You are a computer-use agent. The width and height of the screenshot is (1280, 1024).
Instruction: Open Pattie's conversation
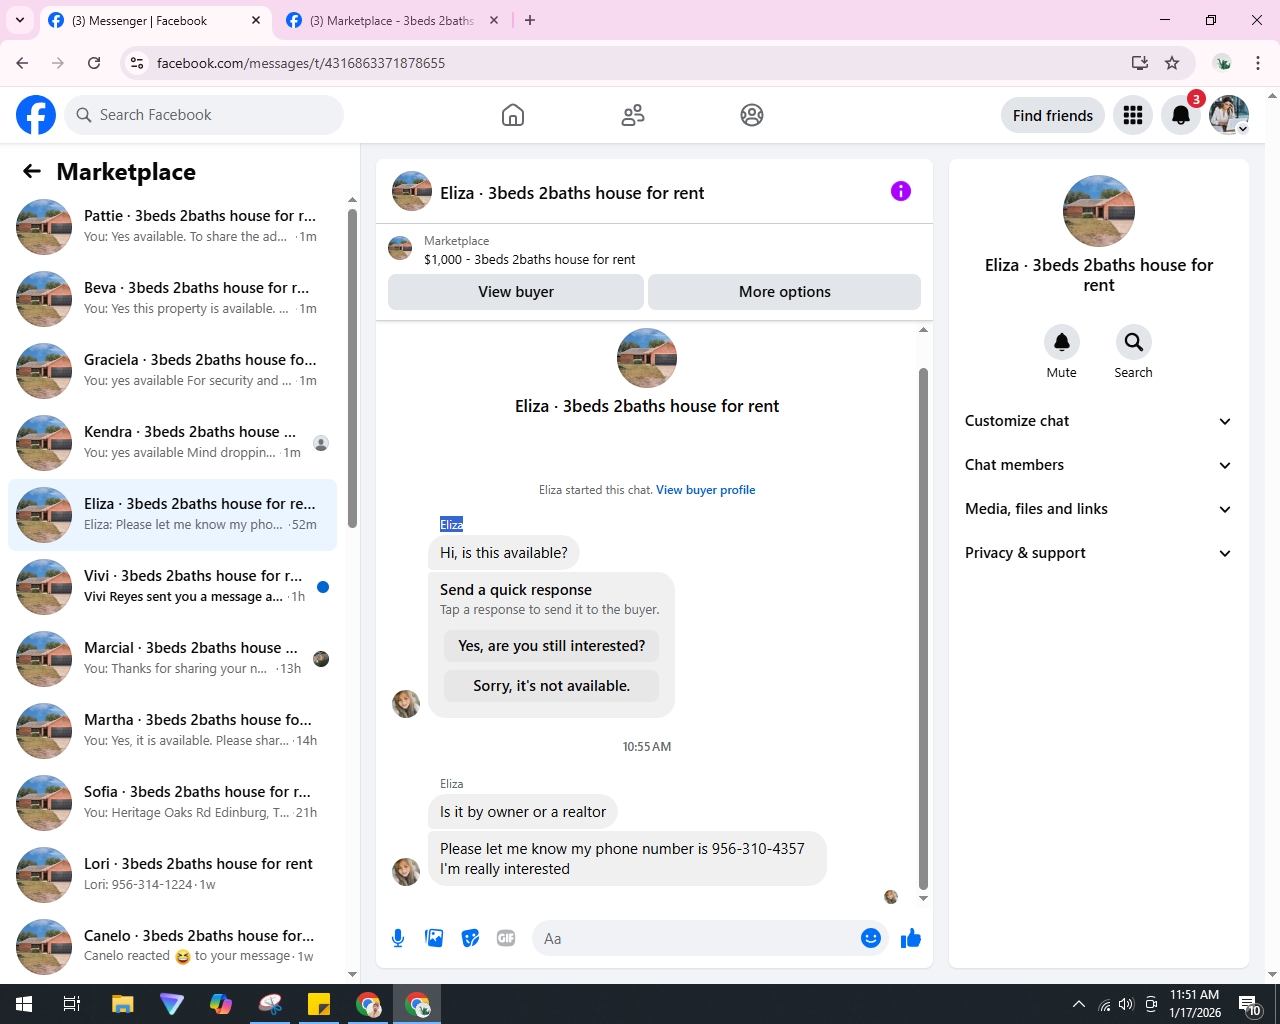(x=172, y=226)
